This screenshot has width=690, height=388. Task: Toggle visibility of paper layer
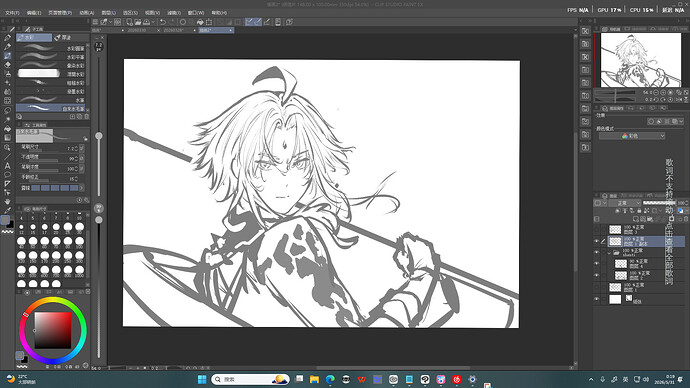click(597, 299)
